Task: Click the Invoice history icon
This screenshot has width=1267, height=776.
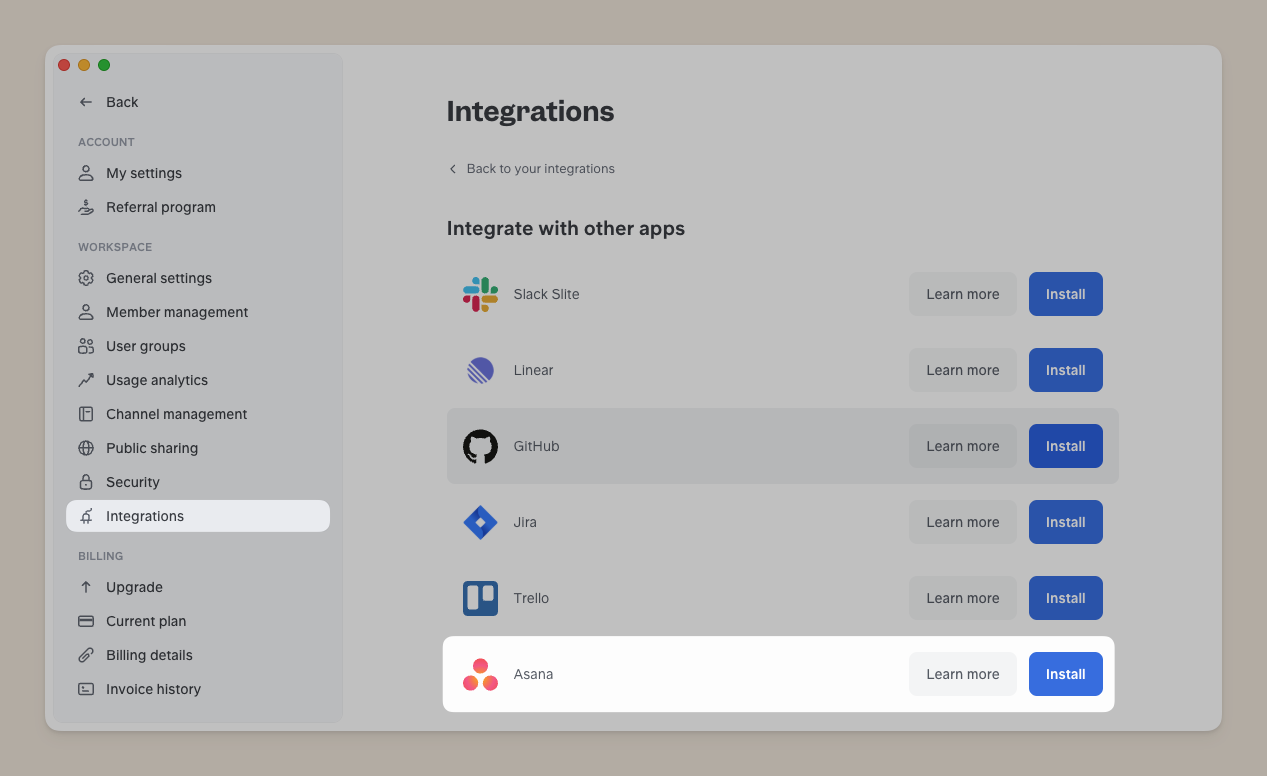Action: tap(86, 689)
